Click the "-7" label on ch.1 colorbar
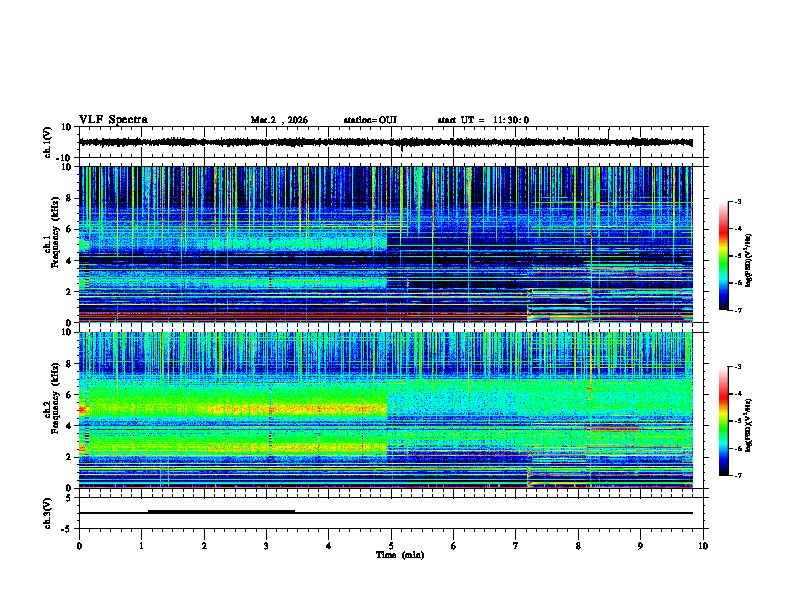Screen dimensions: 792x612 coord(737,310)
